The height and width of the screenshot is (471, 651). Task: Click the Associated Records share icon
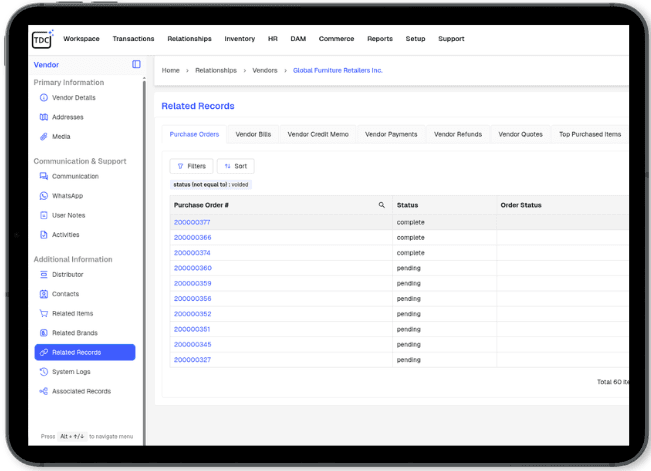click(44, 391)
